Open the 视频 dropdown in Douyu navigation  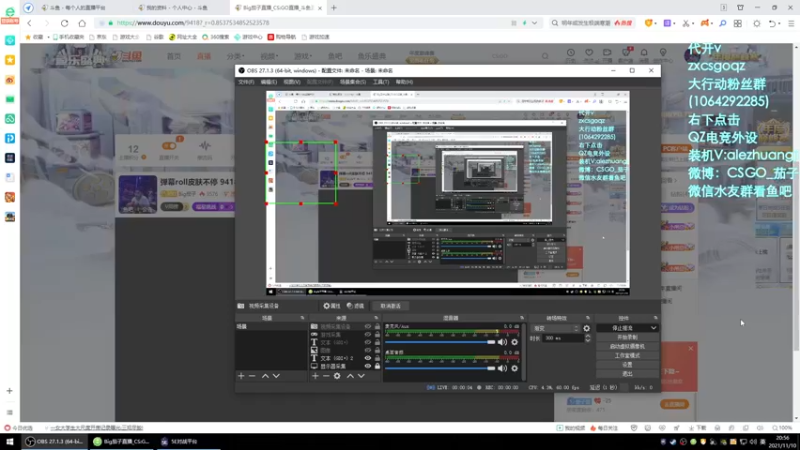tap(269, 56)
